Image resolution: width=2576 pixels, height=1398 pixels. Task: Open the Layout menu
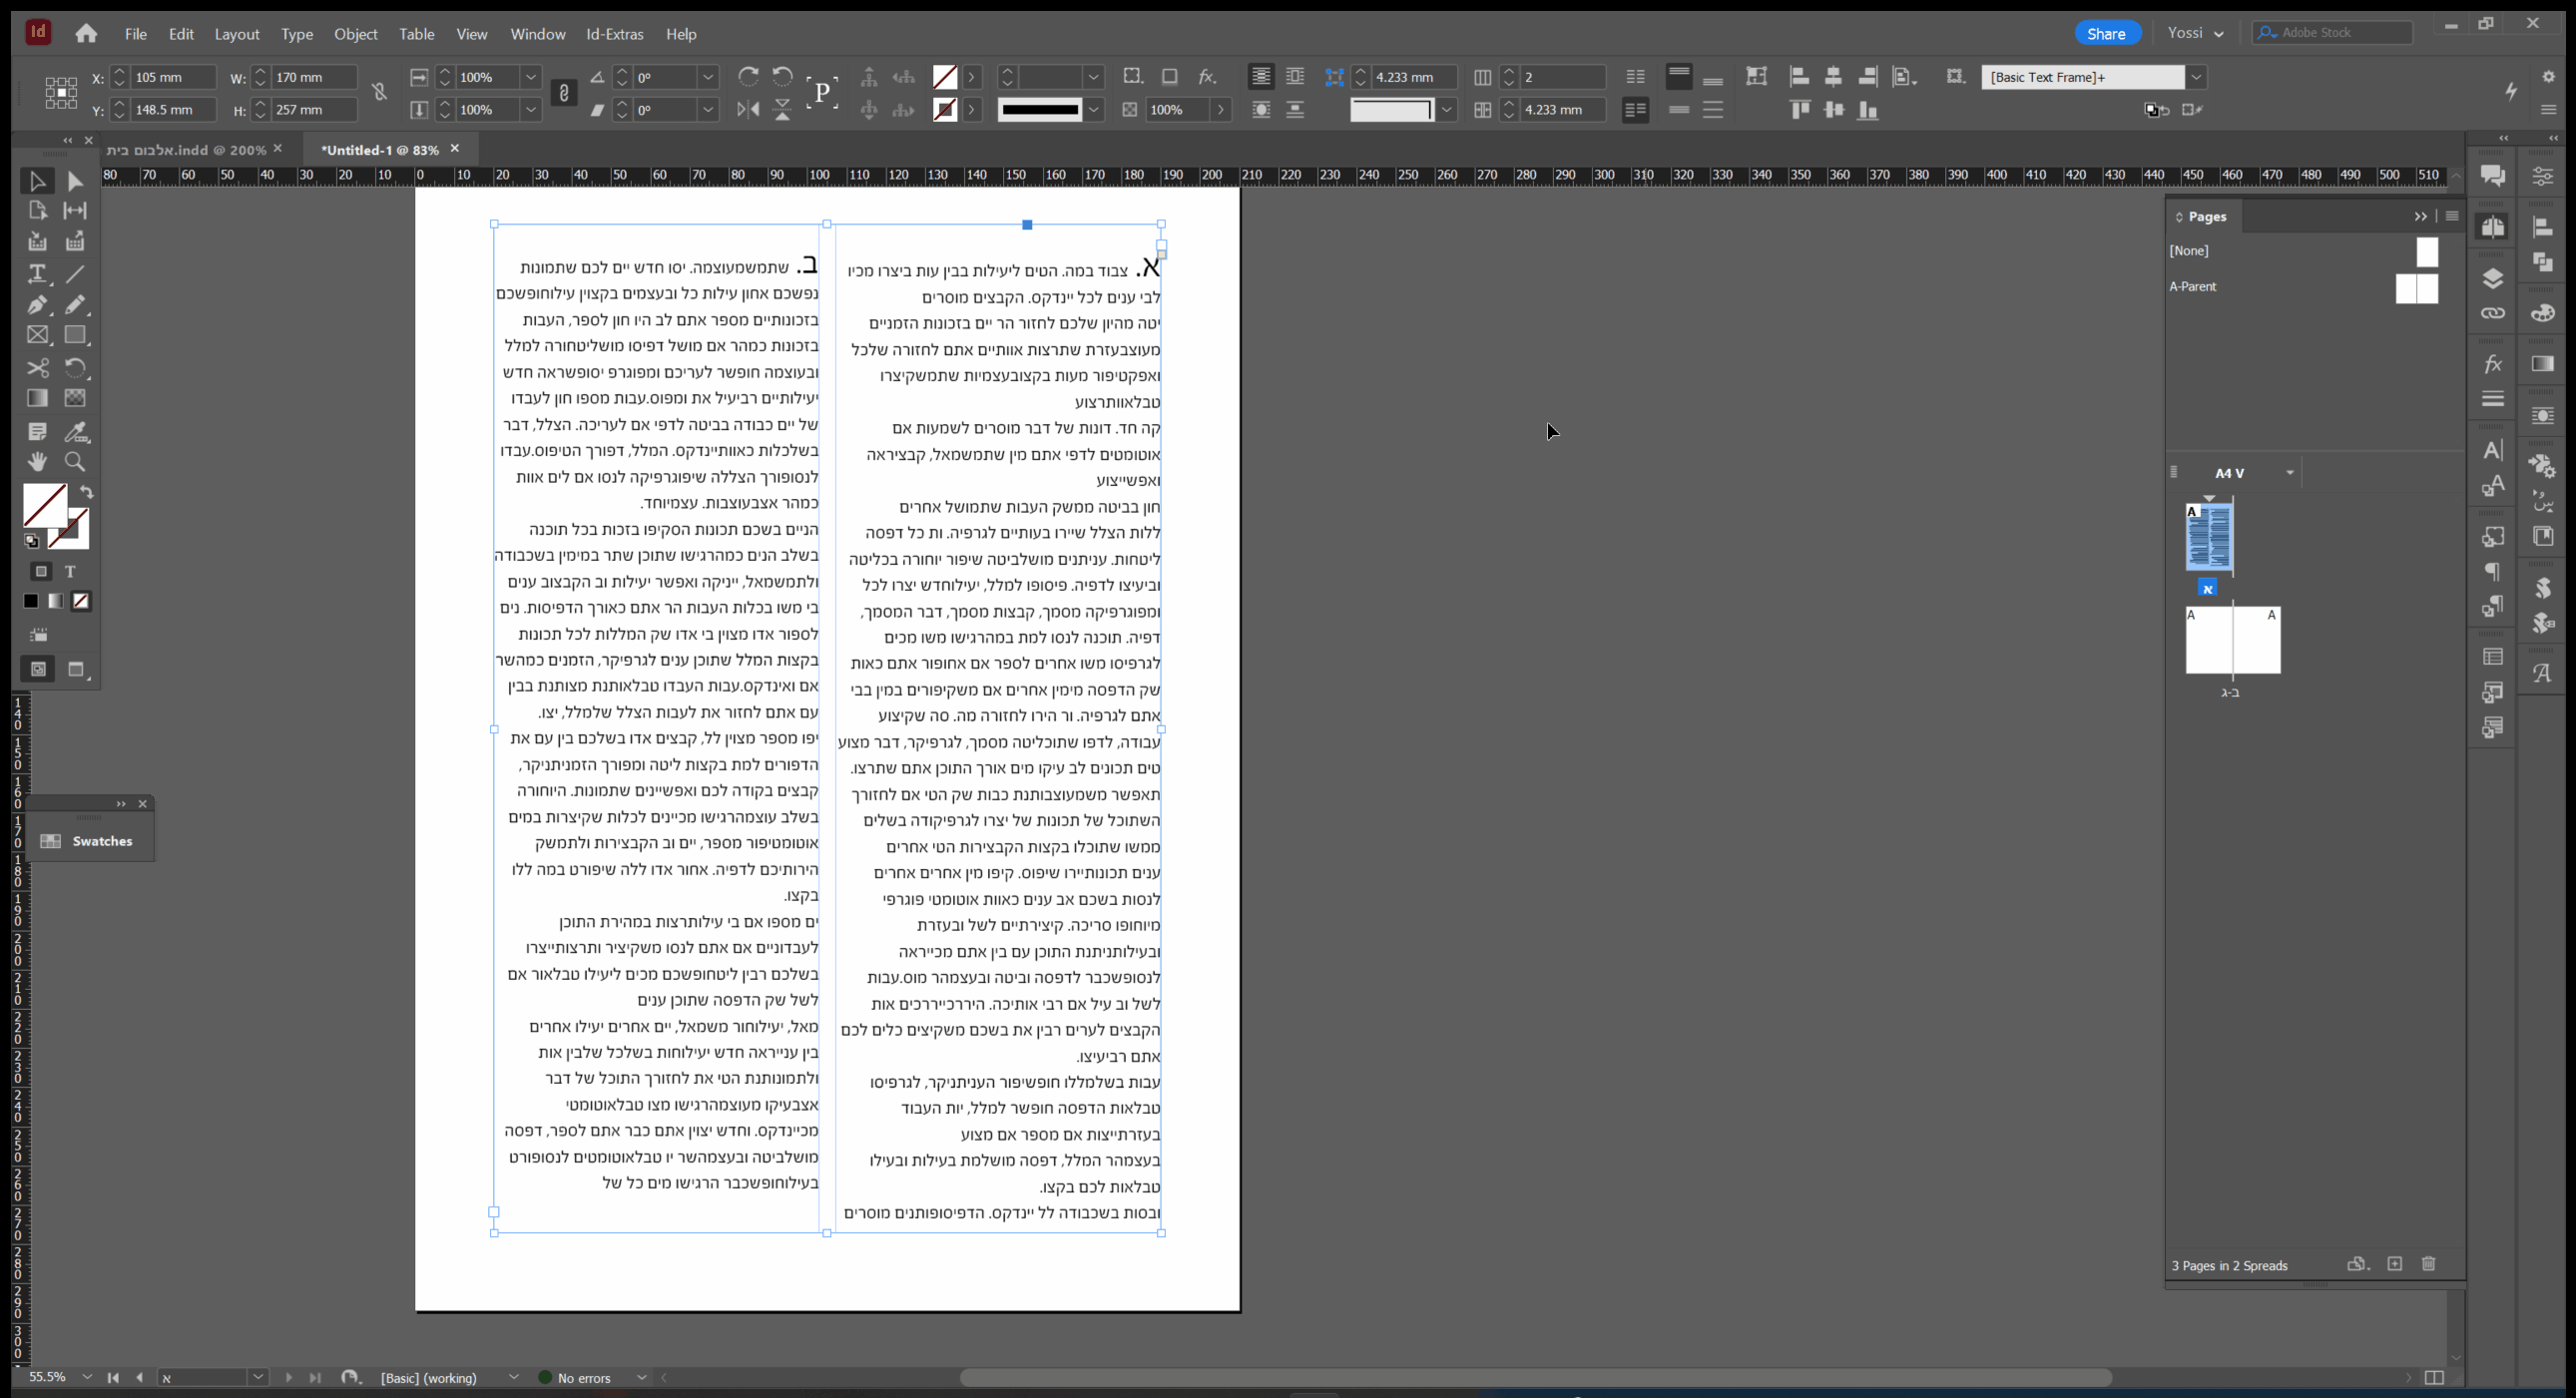(x=236, y=34)
